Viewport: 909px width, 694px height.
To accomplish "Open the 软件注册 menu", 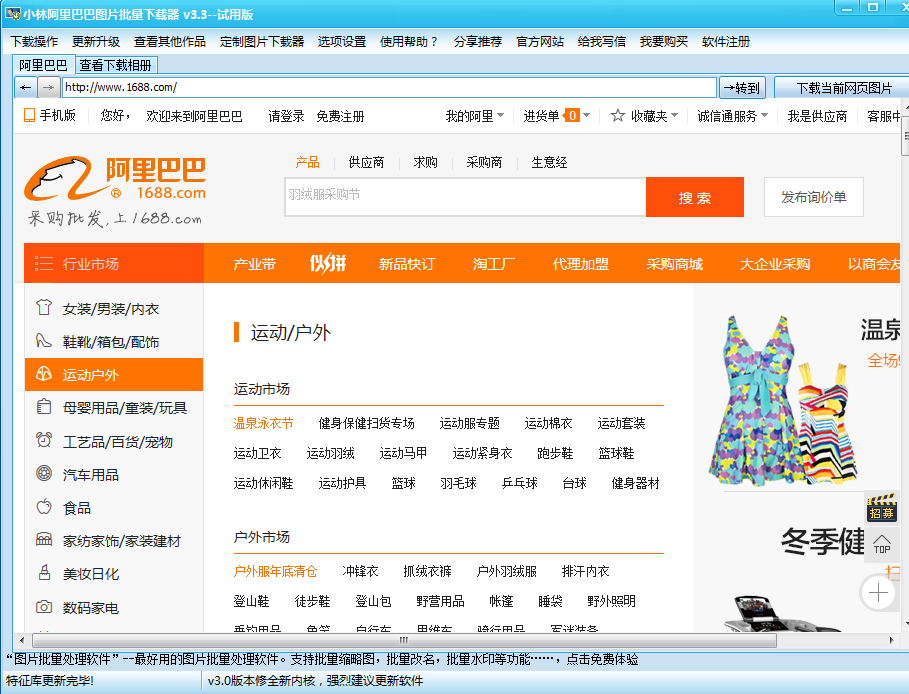I will click(x=726, y=42).
